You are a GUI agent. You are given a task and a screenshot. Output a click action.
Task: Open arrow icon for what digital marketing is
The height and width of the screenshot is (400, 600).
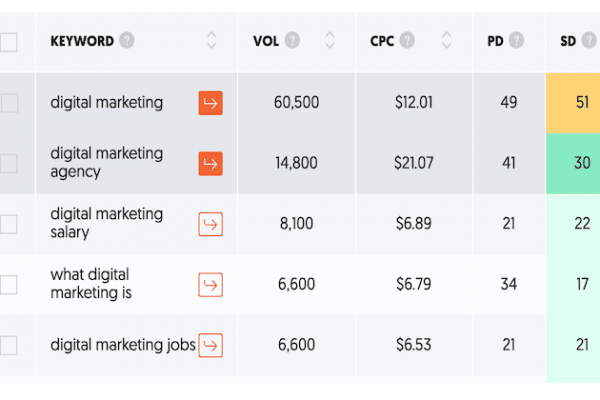210,284
